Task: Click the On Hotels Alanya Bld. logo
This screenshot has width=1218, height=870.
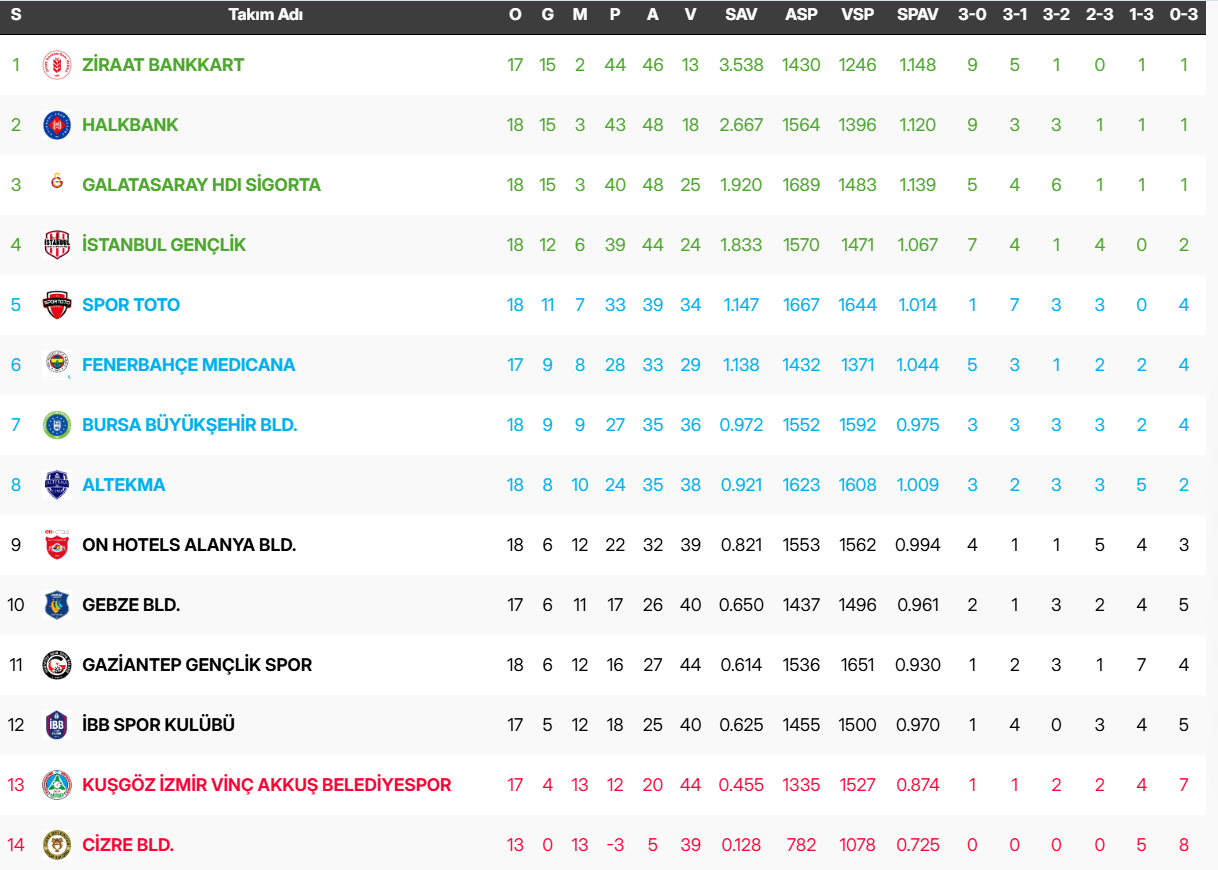Action: click(57, 545)
